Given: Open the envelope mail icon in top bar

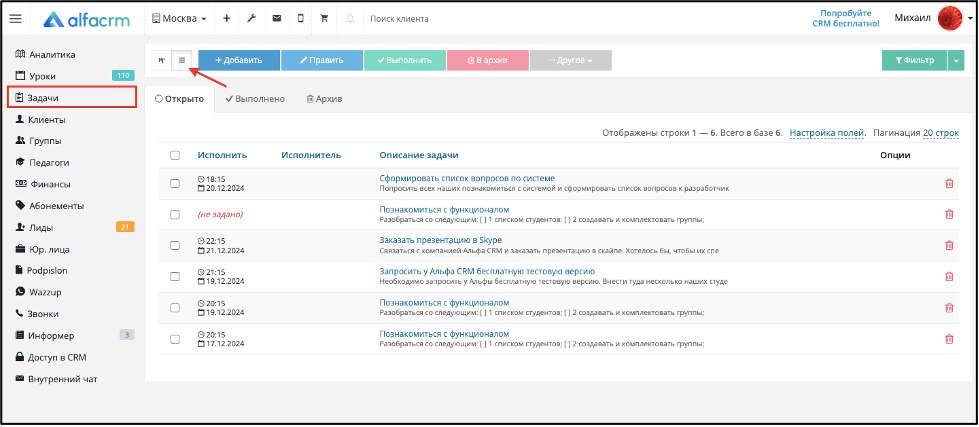Looking at the screenshot, I should tap(277, 19).
